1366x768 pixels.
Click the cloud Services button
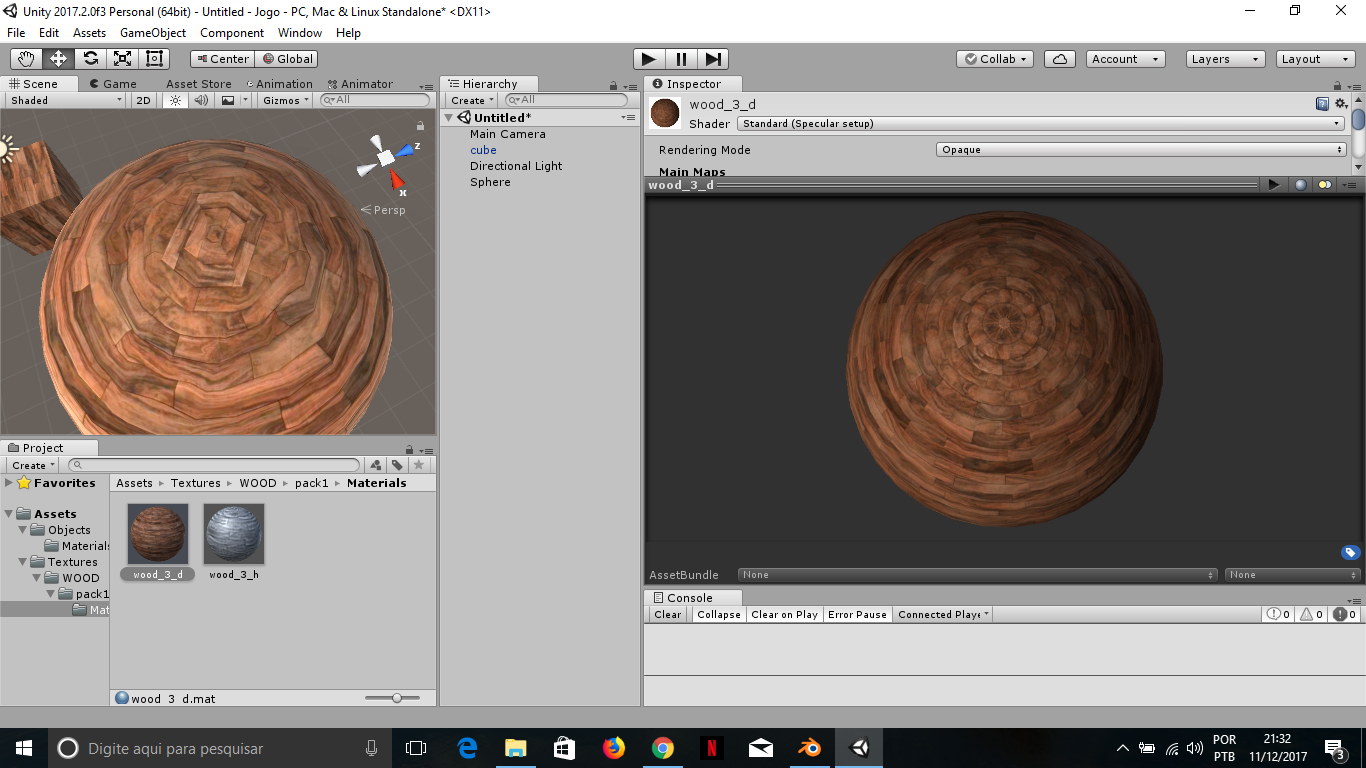point(1060,59)
